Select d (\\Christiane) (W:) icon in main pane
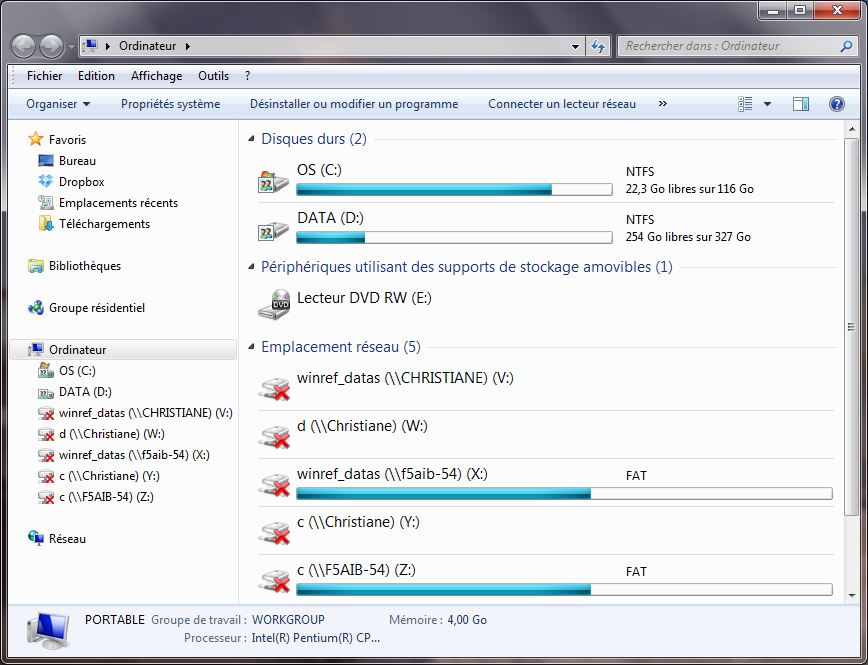This screenshot has height=665, width=868. [x=275, y=436]
